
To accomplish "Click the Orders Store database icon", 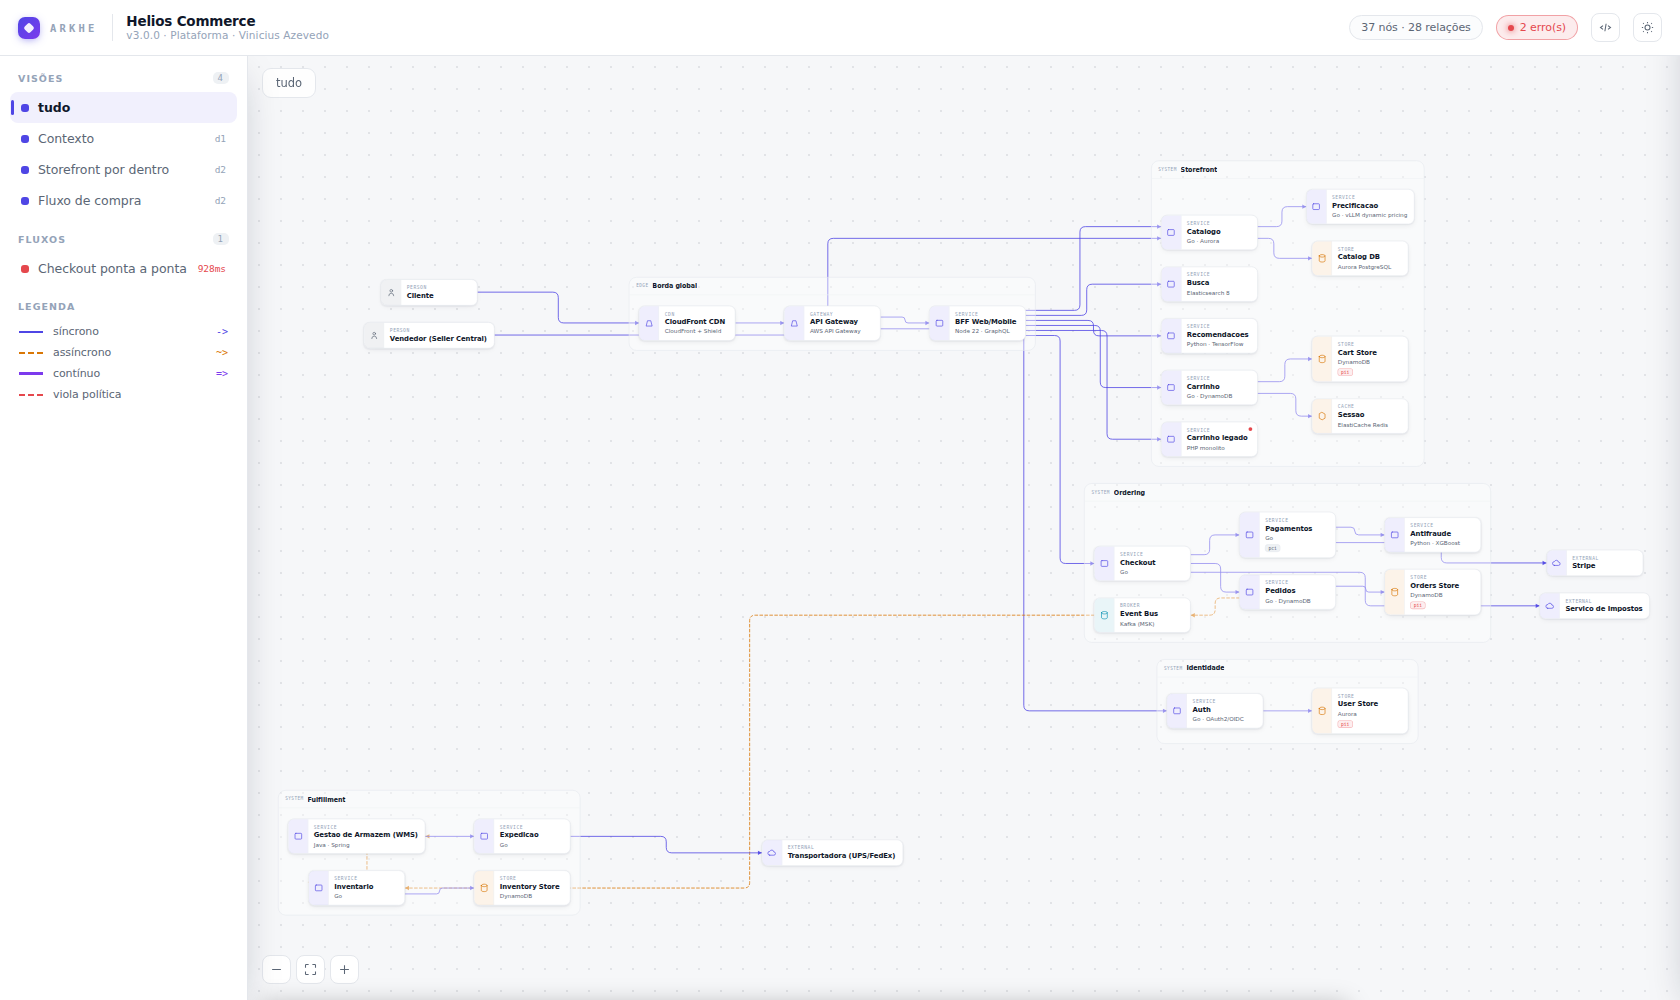I will [1394, 592].
